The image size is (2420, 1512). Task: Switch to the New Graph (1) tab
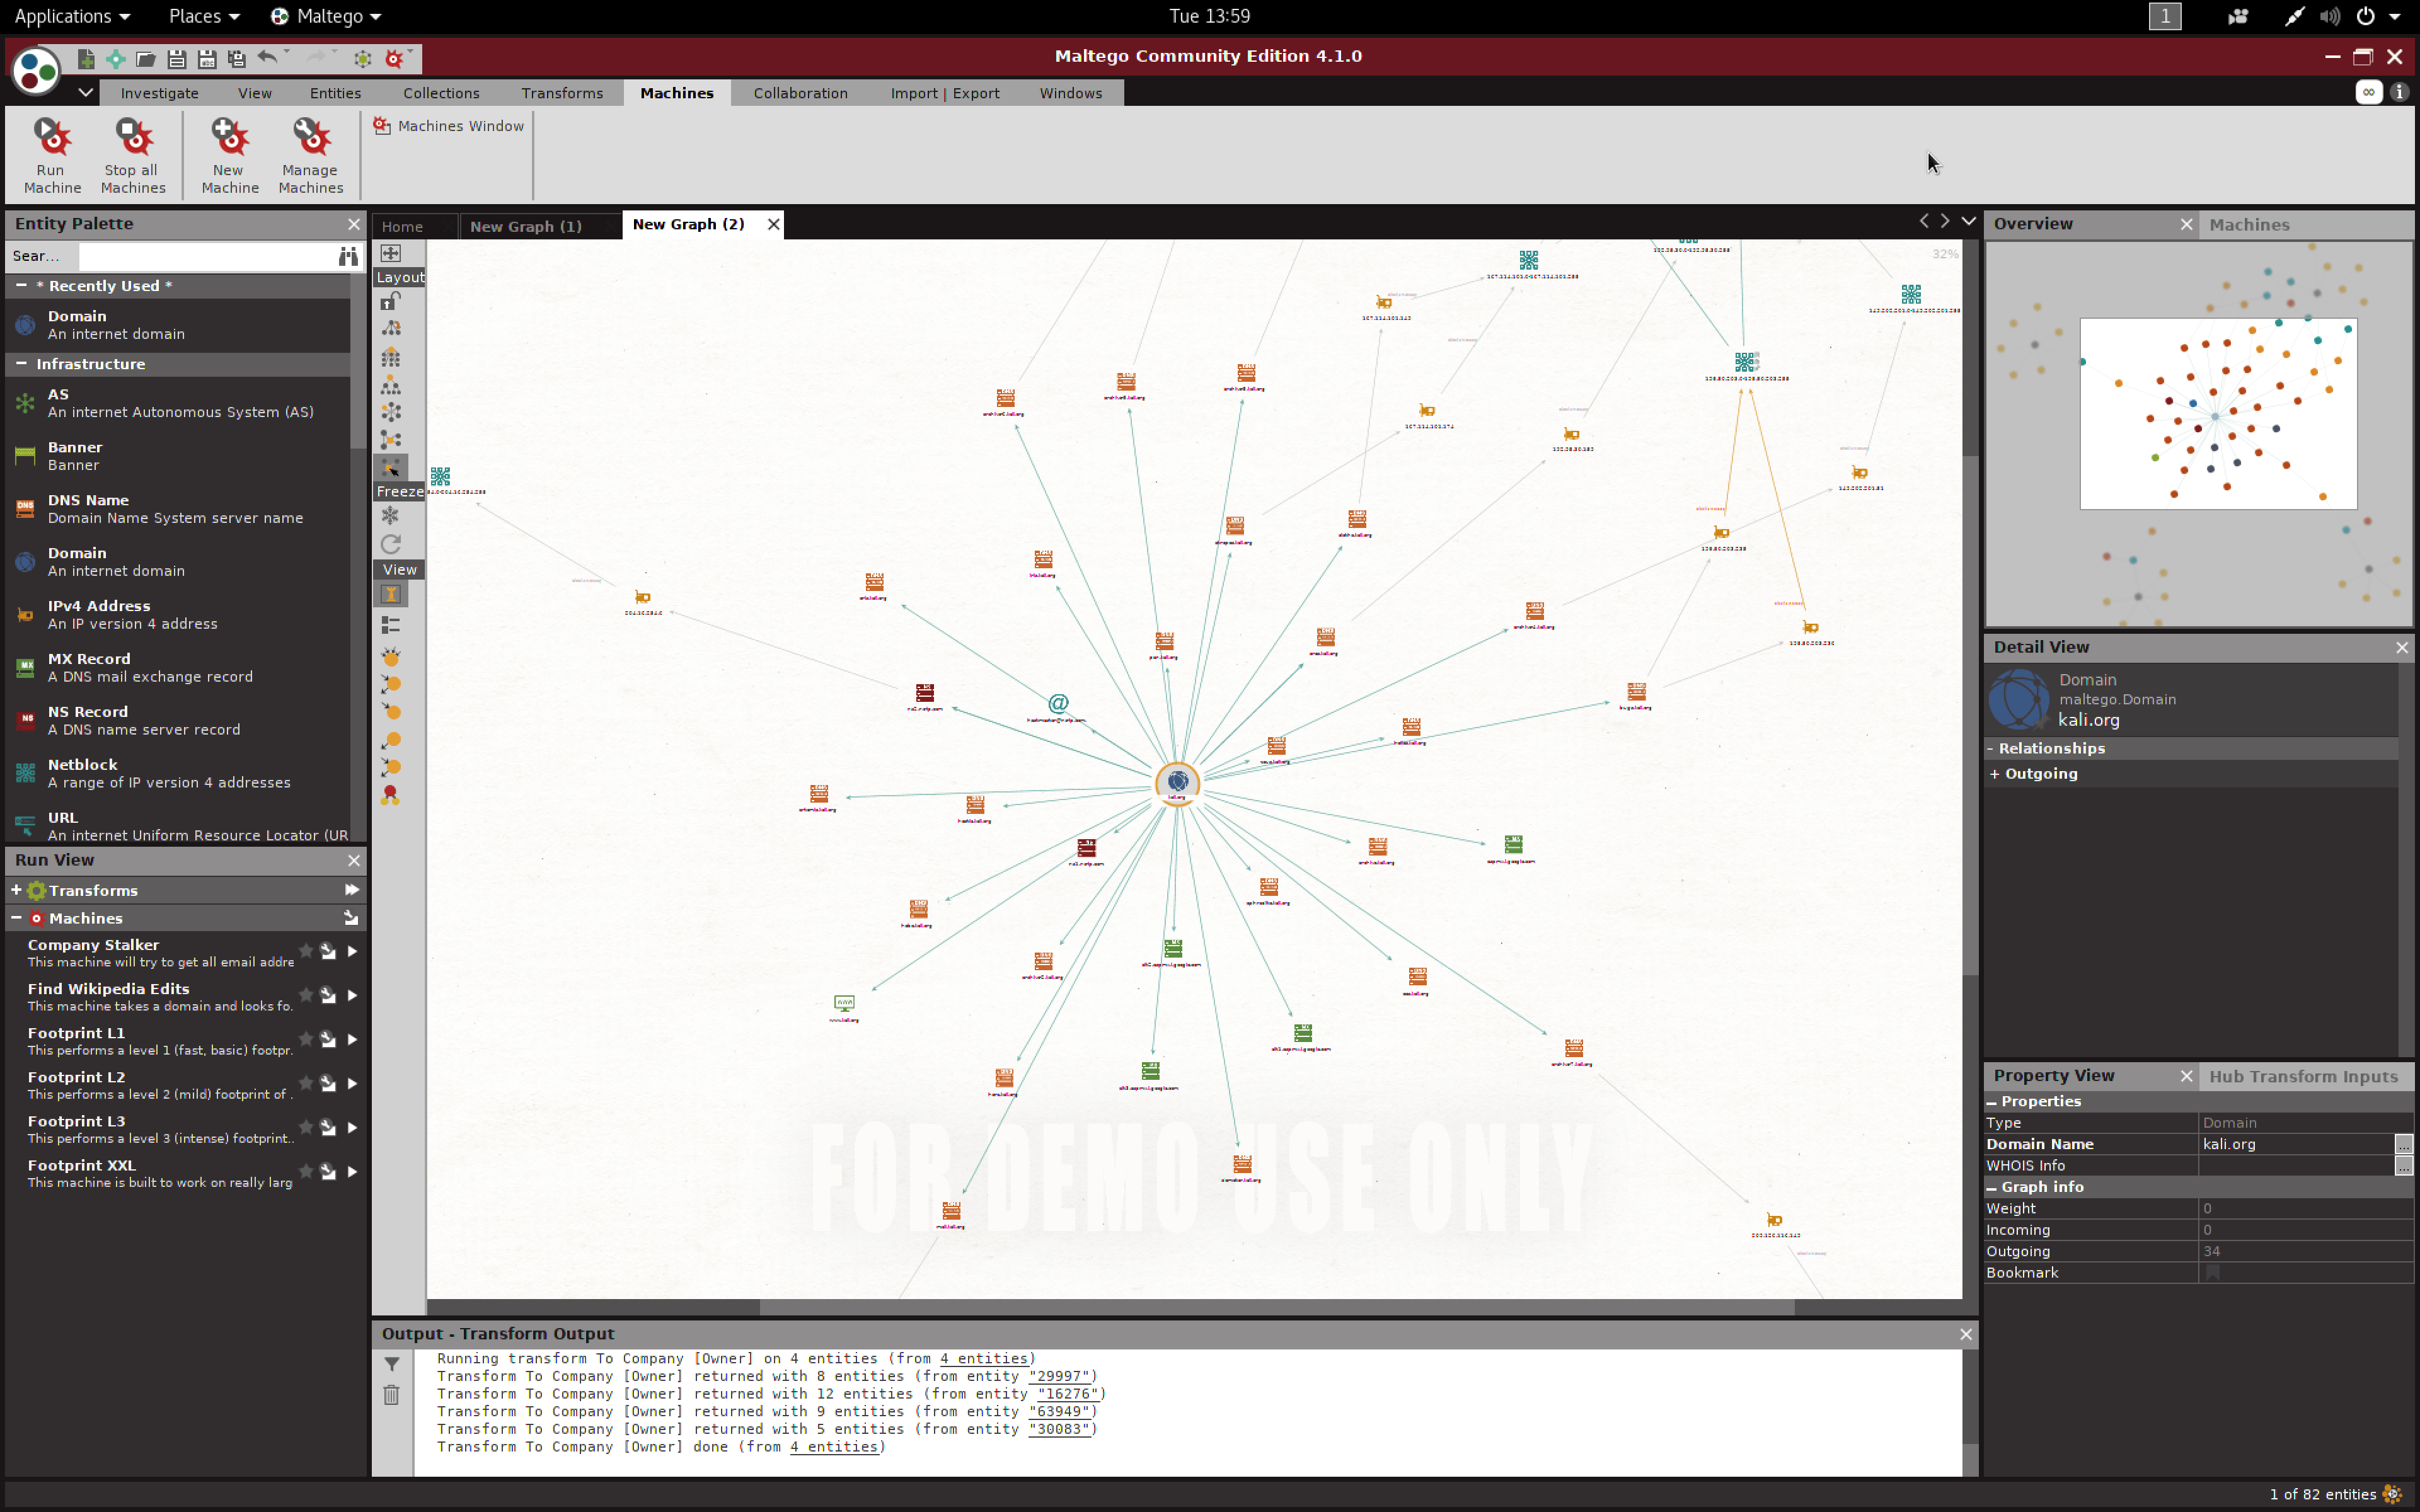click(x=525, y=226)
